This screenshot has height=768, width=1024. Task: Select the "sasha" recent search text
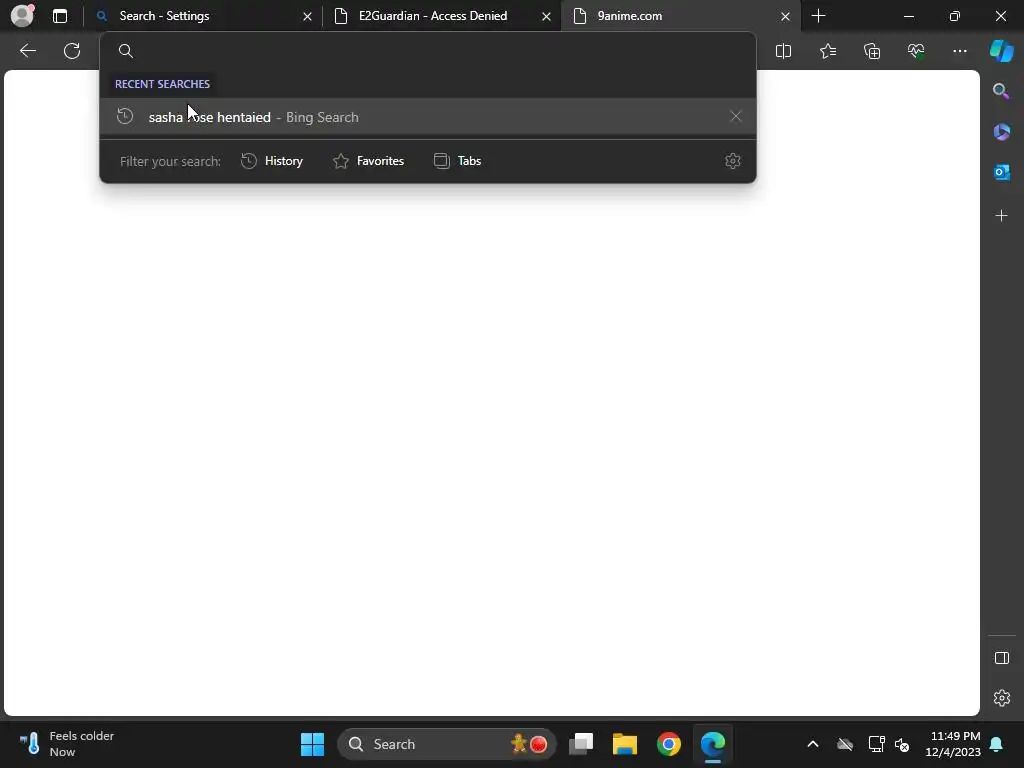tap(165, 117)
